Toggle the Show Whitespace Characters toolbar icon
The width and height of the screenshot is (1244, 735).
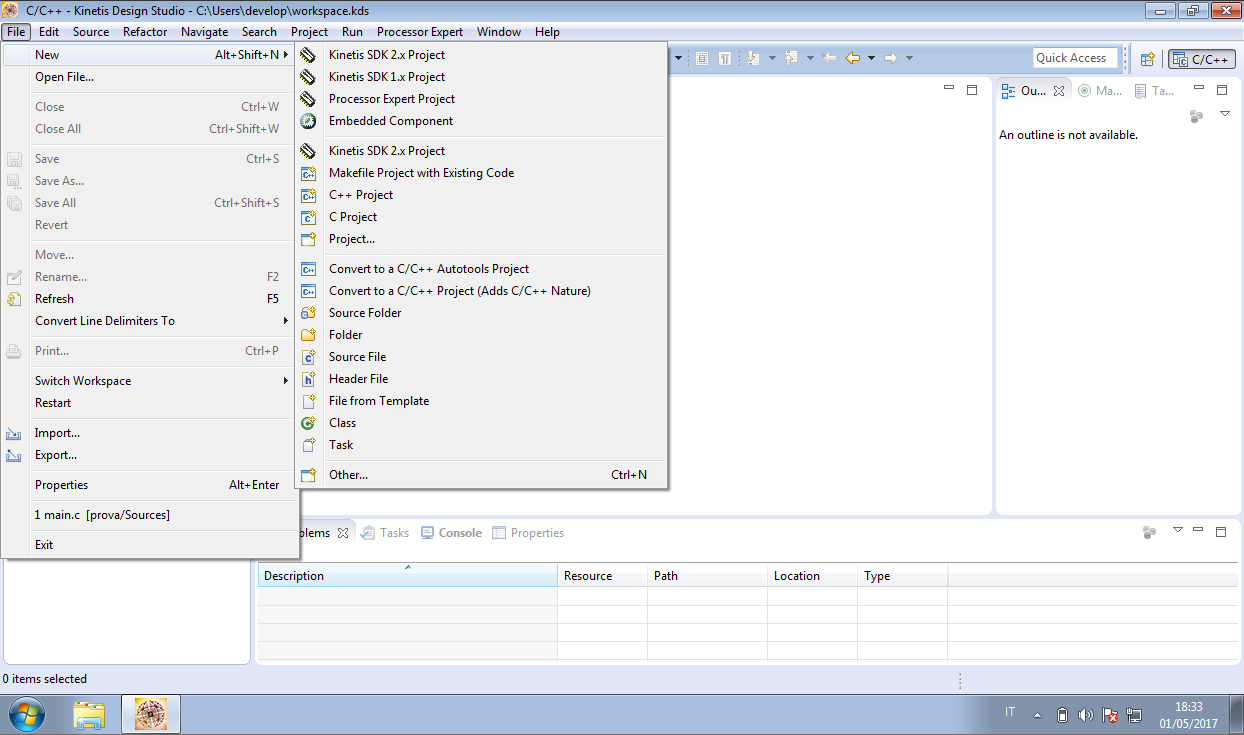[x=723, y=58]
